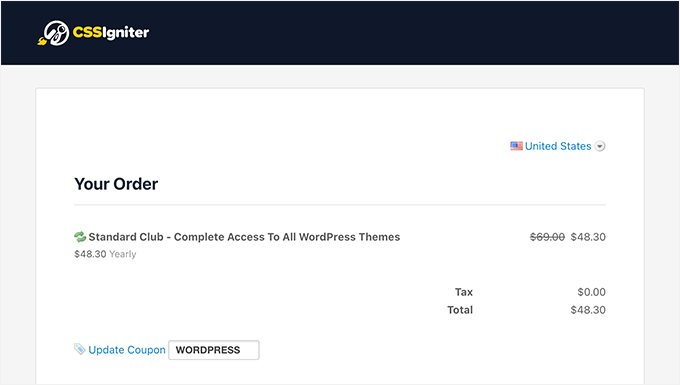Image resolution: width=680 pixels, height=385 pixels.
Task: Click the CSSIgniter wordmark in header
Action: click(111, 33)
